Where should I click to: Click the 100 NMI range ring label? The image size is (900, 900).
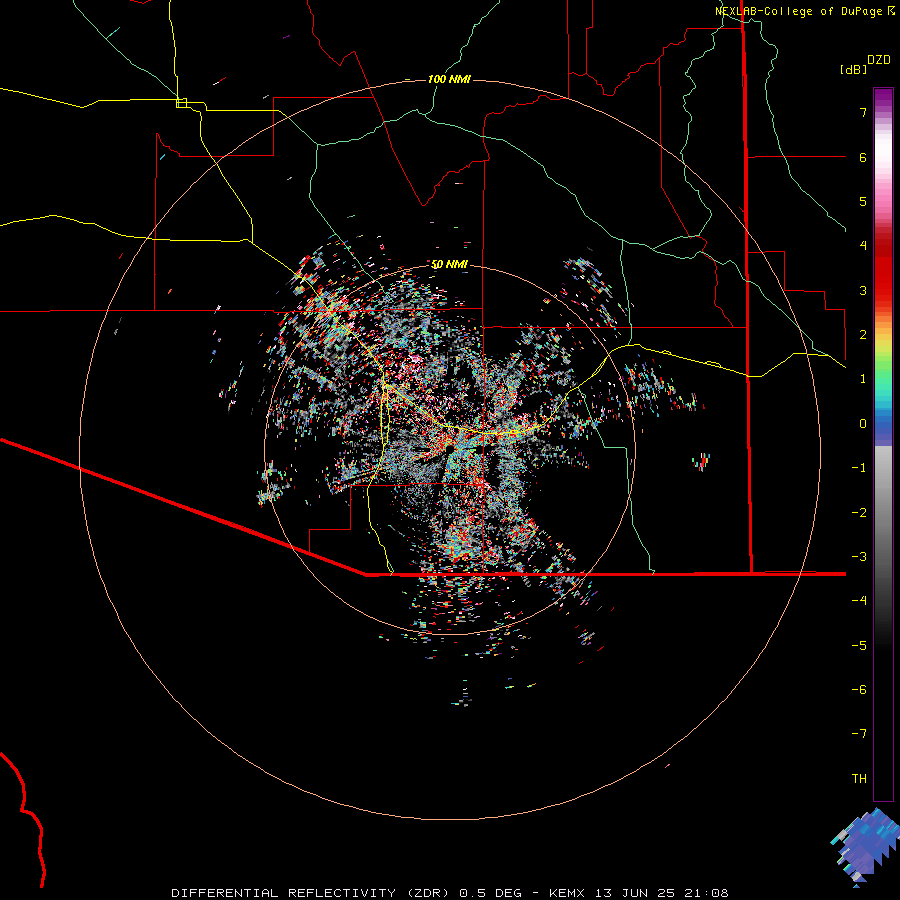click(449, 79)
